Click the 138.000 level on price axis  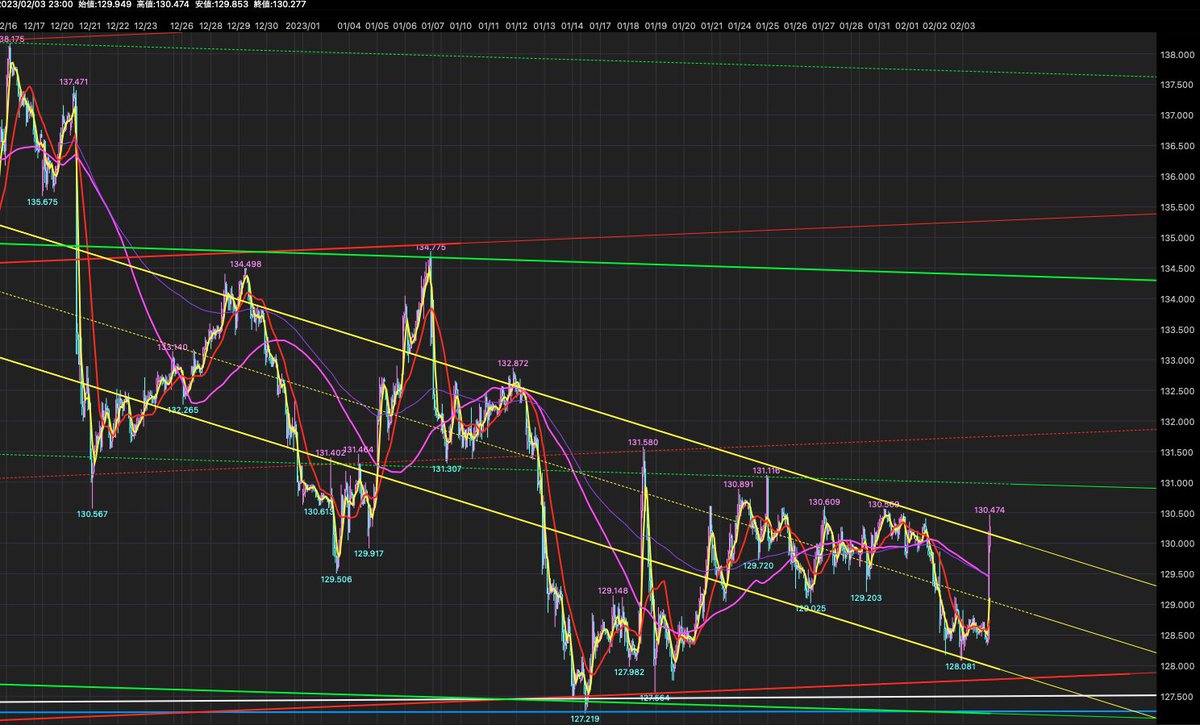pos(1177,54)
